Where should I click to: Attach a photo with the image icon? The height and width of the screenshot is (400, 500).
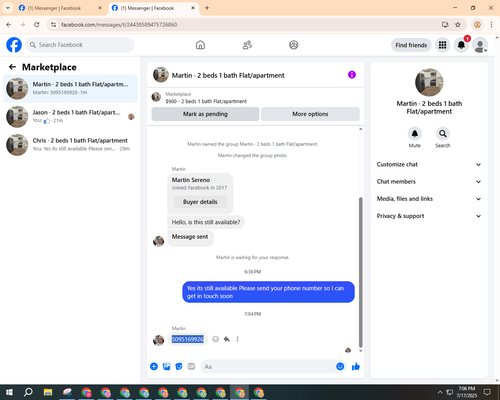click(166, 367)
